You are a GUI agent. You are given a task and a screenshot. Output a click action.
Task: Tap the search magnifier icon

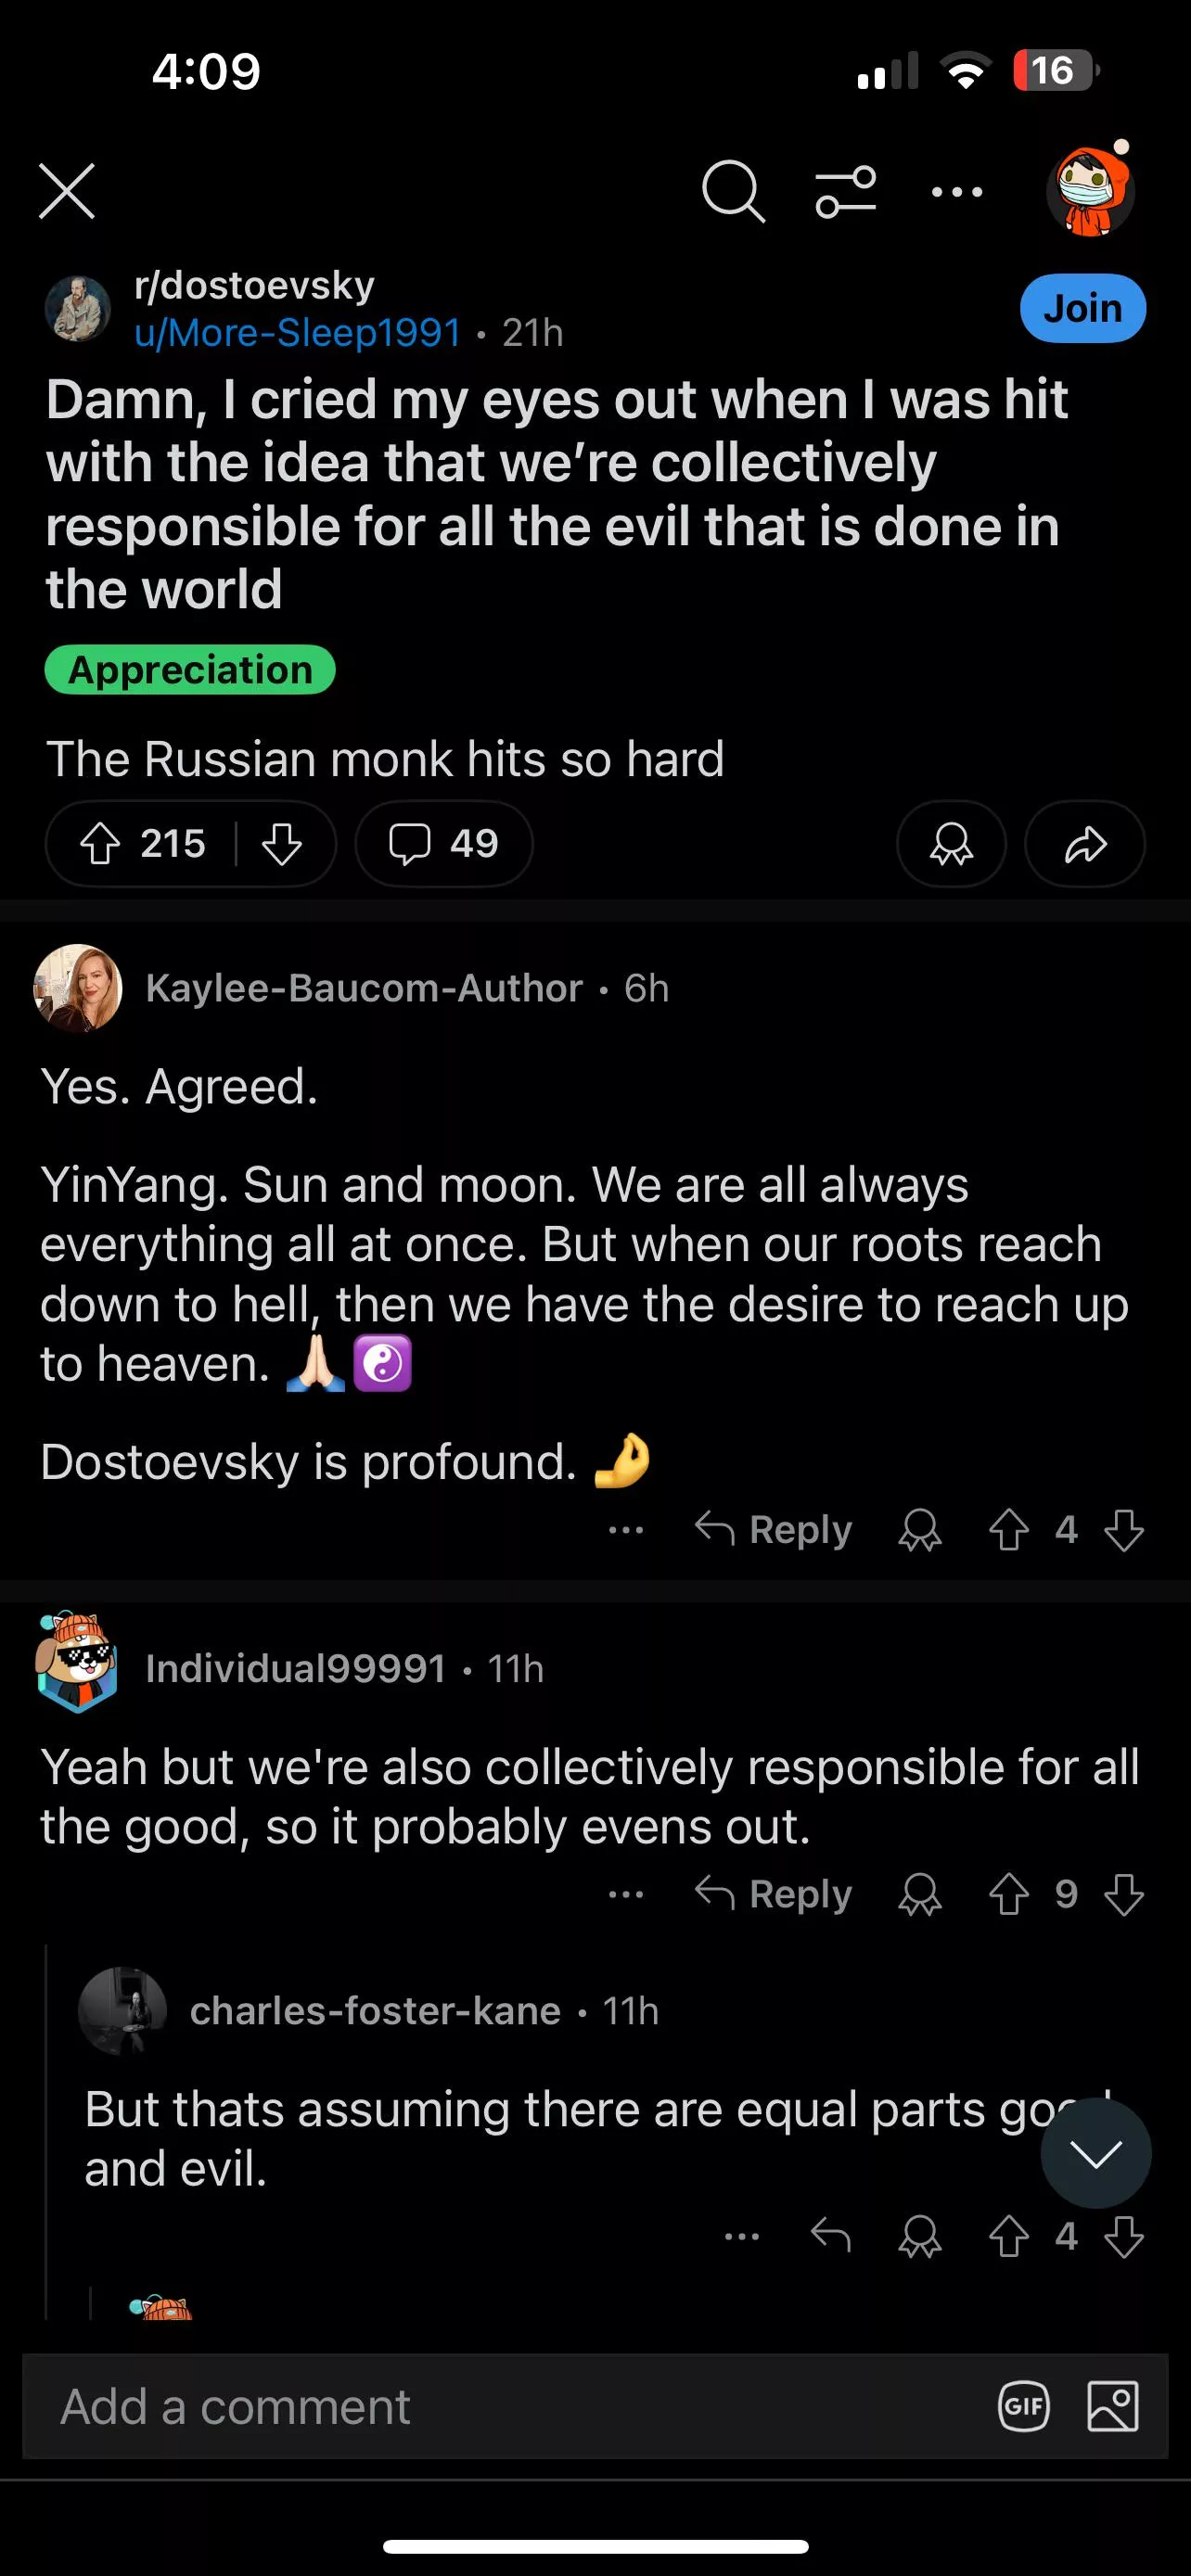tap(733, 190)
